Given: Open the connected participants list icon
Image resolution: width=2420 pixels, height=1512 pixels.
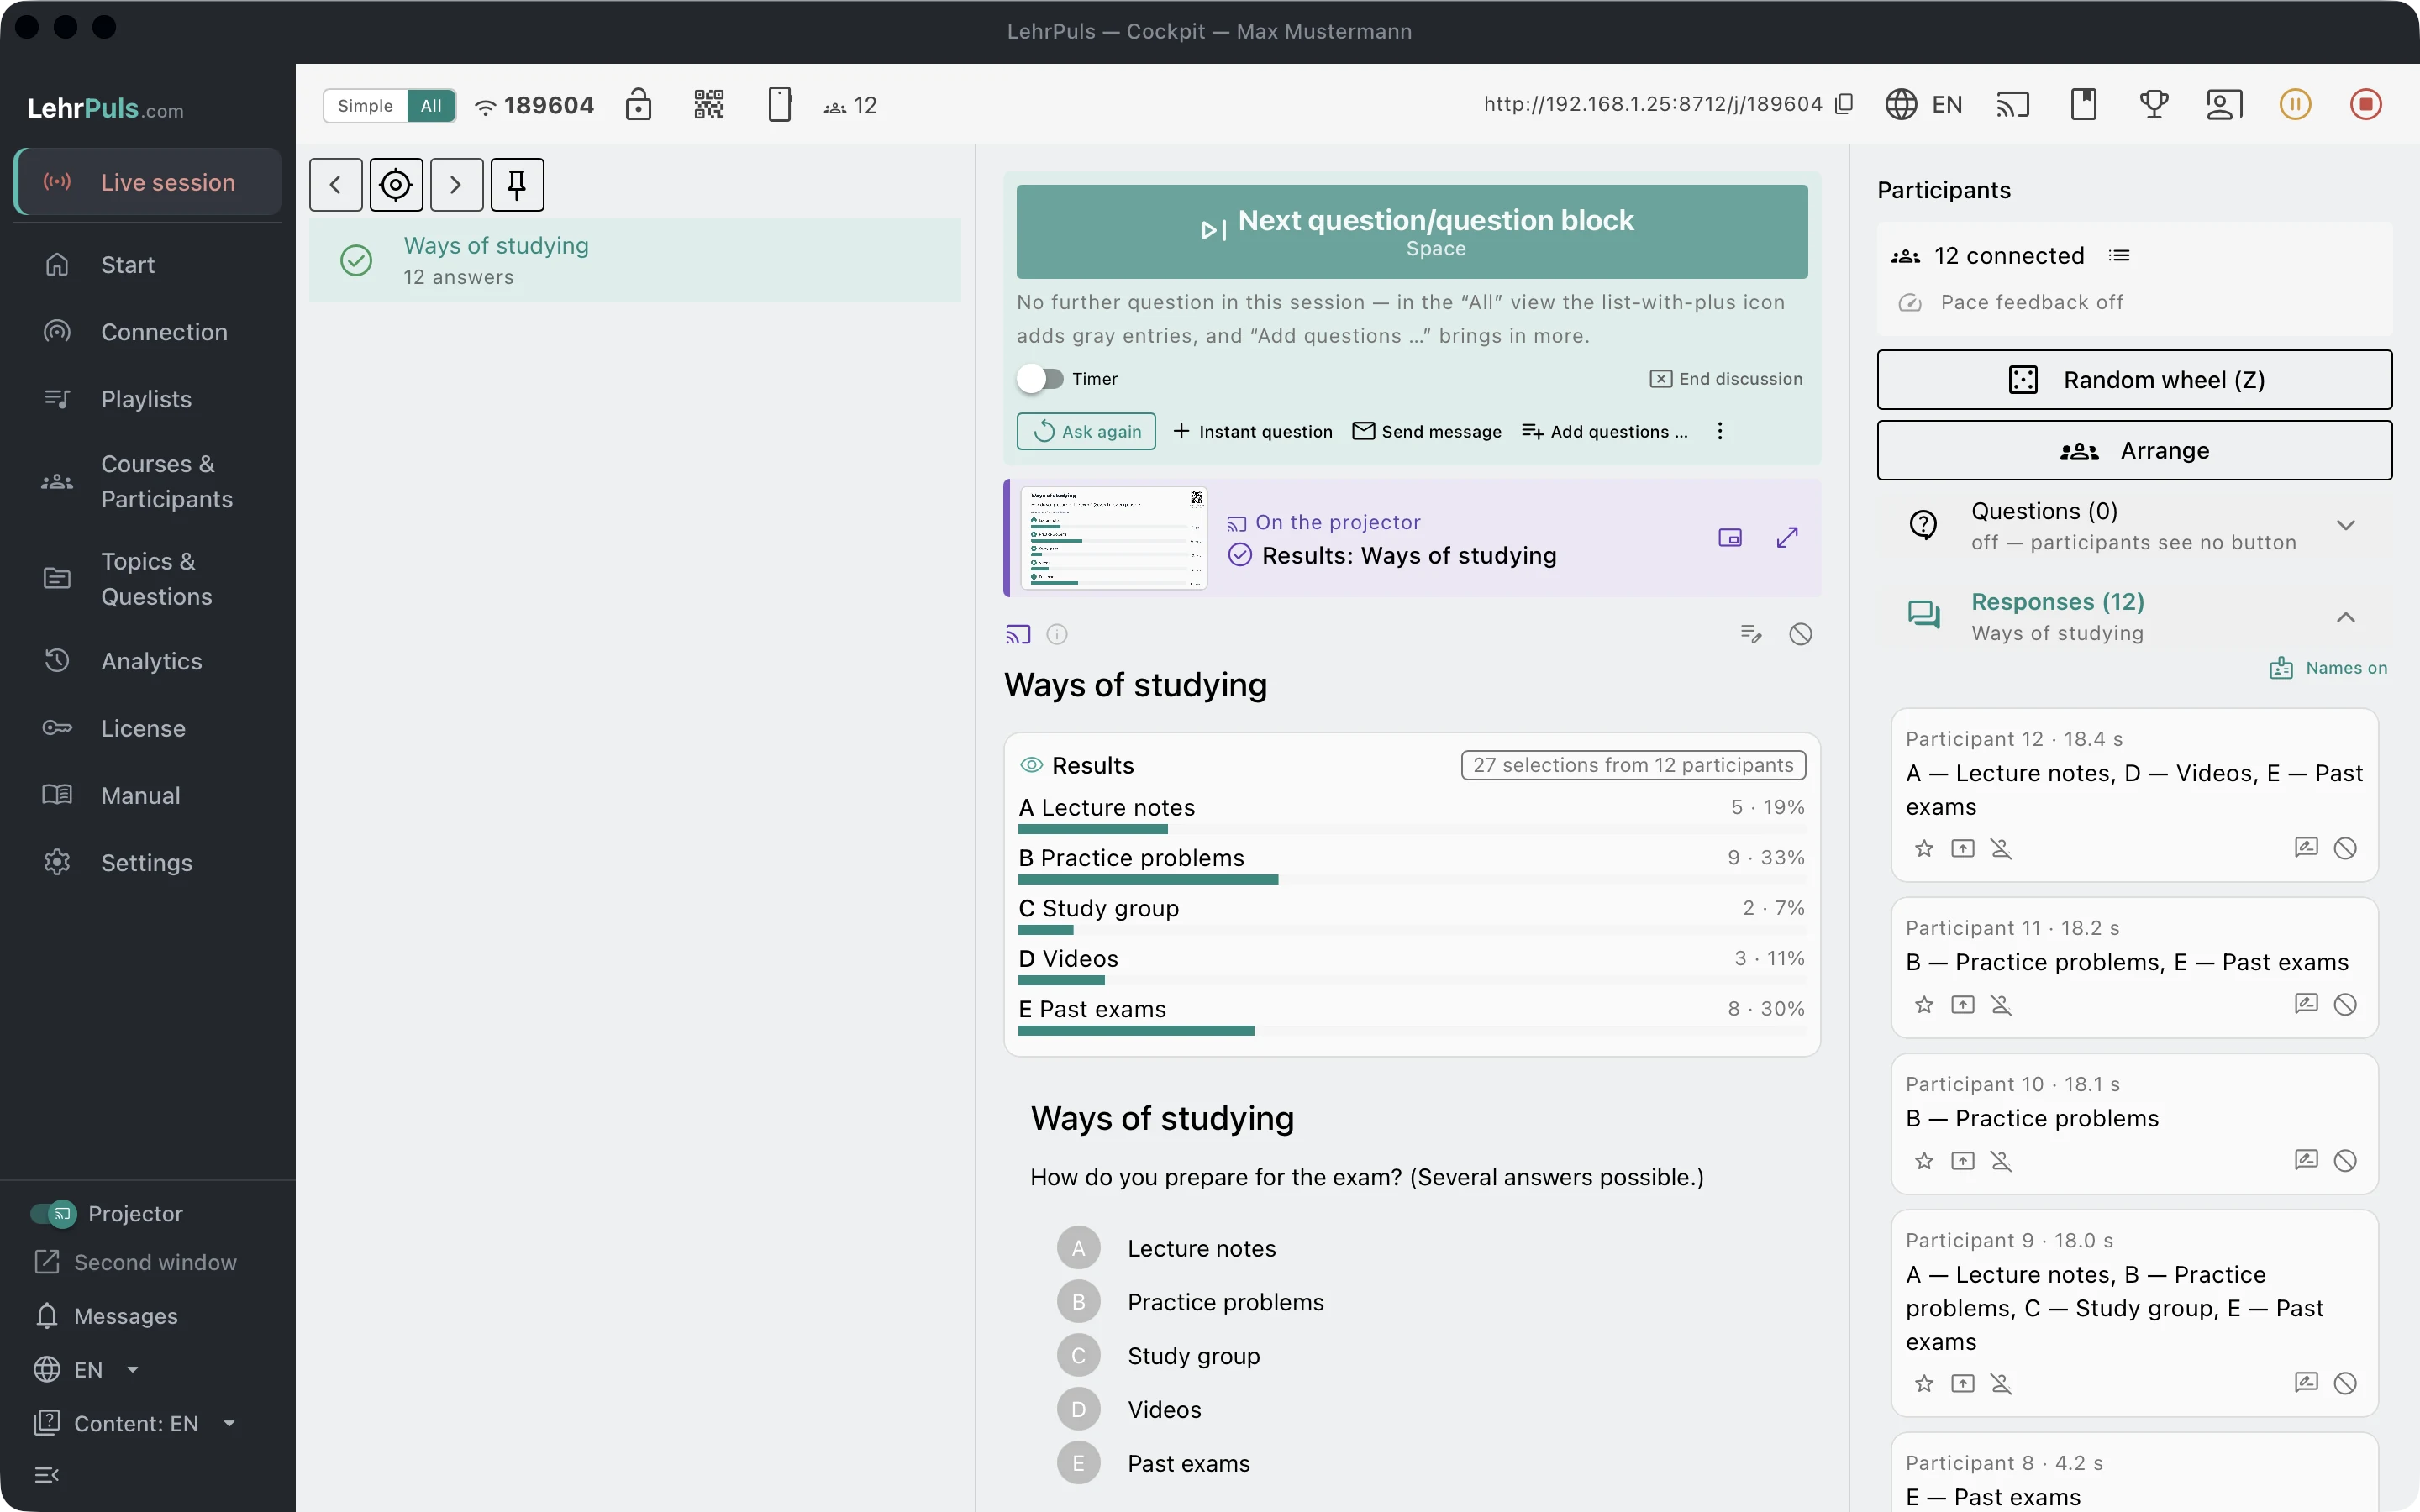Looking at the screenshot, I should (x=2119, y=256).
